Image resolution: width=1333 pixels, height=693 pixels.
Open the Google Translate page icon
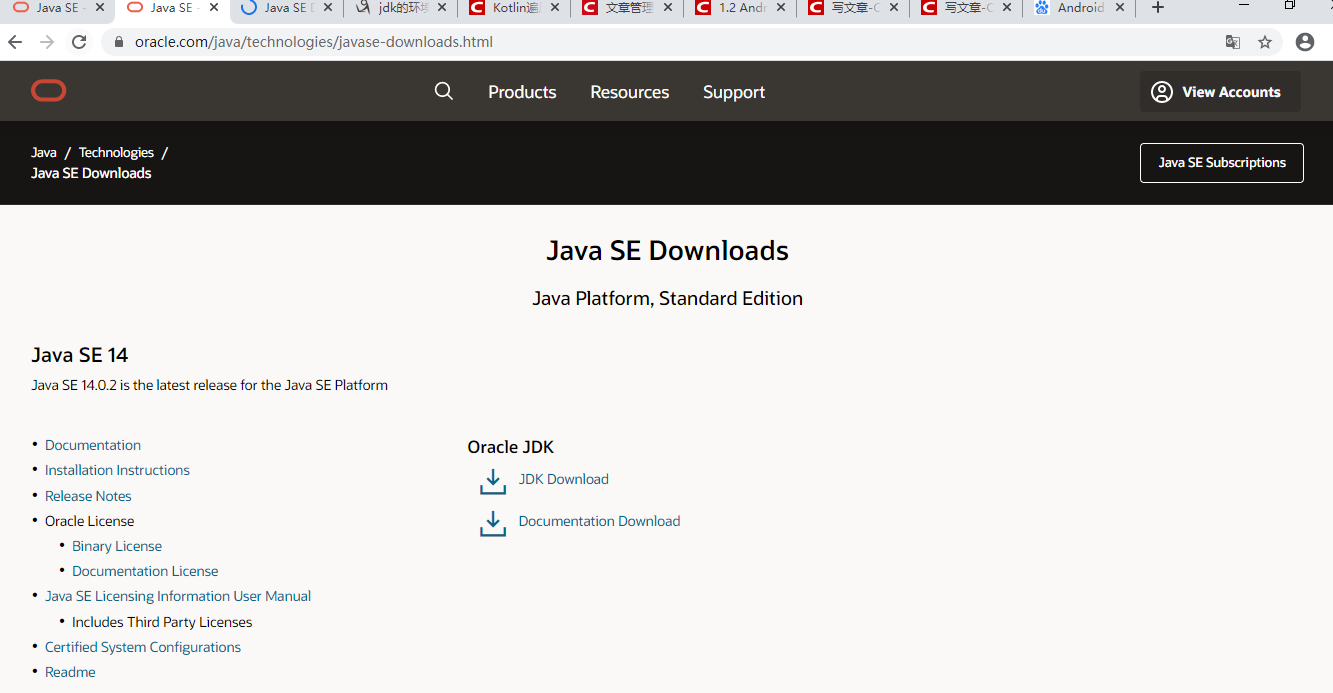[x=1233, y=42]
